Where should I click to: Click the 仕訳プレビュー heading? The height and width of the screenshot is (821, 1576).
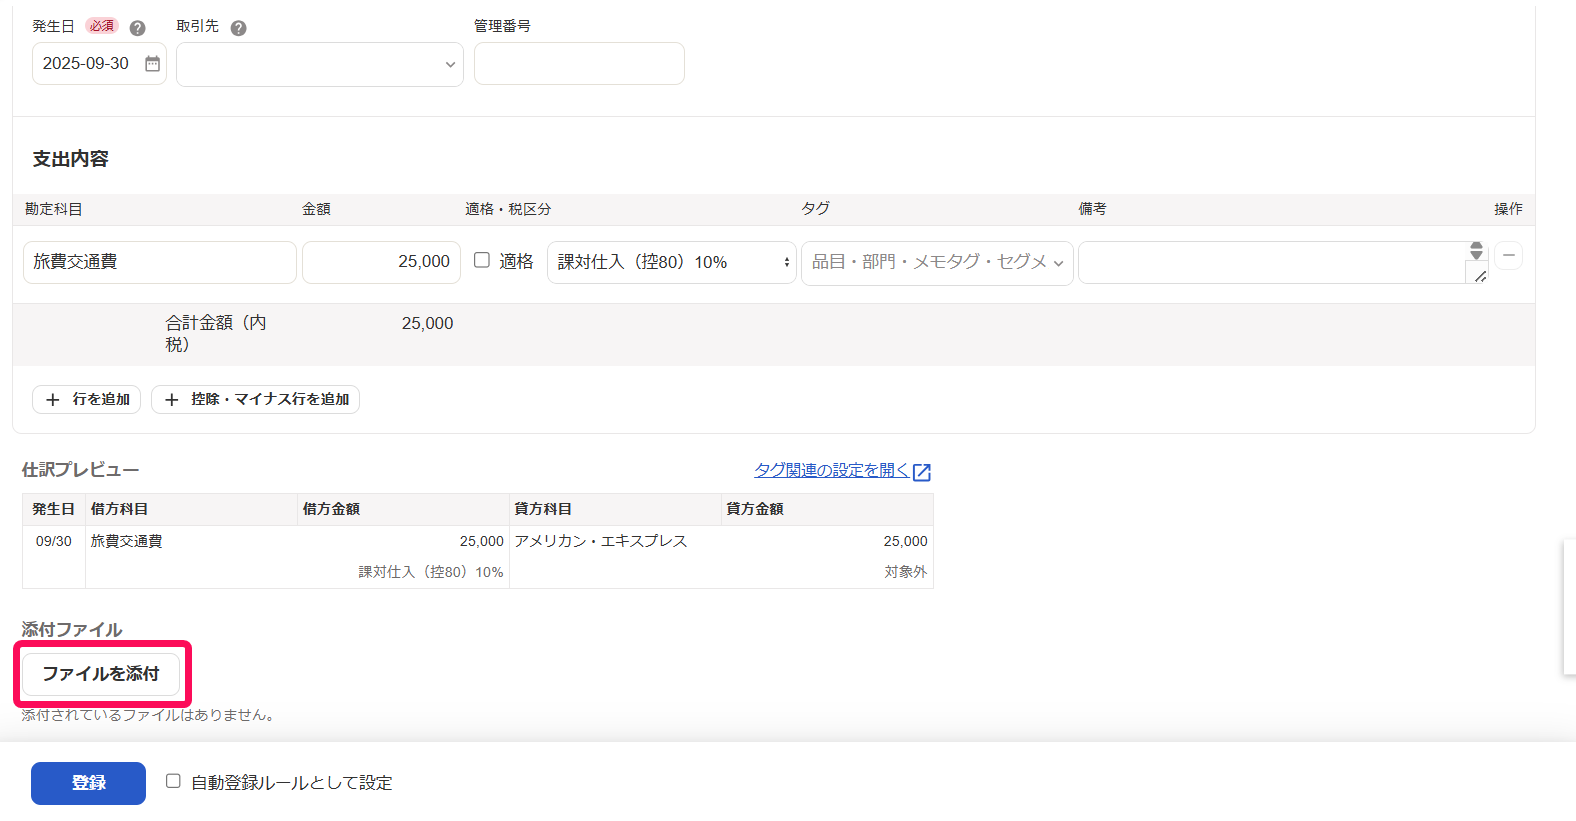[81, 470]
